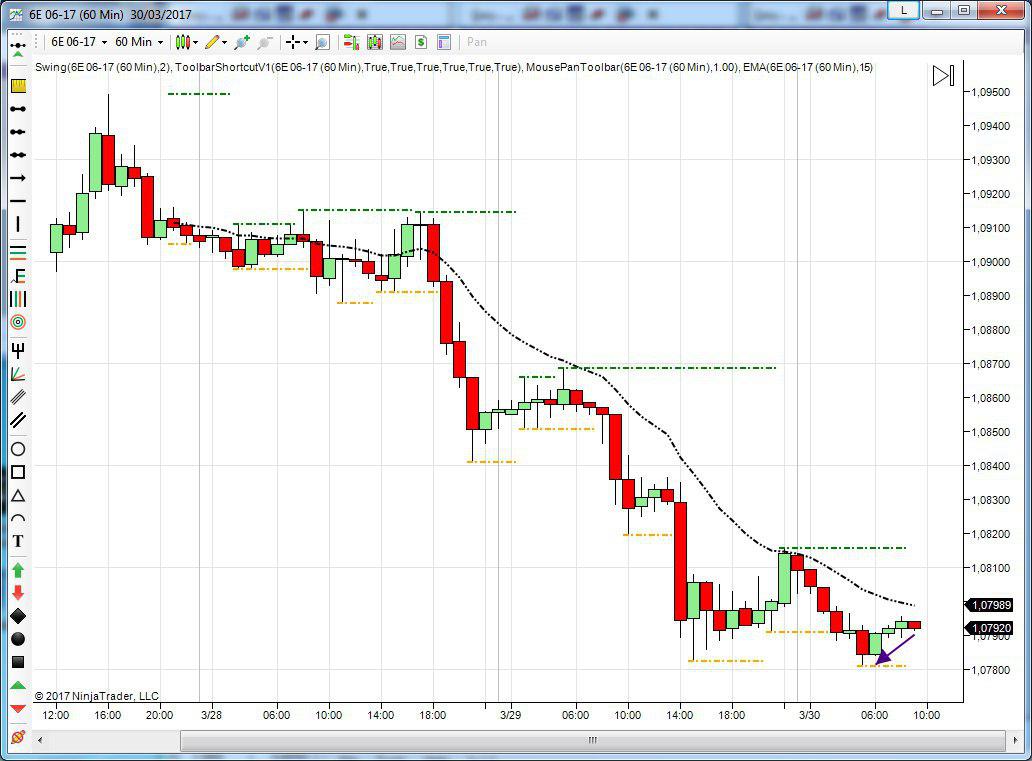
Task: Click the 1,09500 price axis label
Action: (991, 92)
